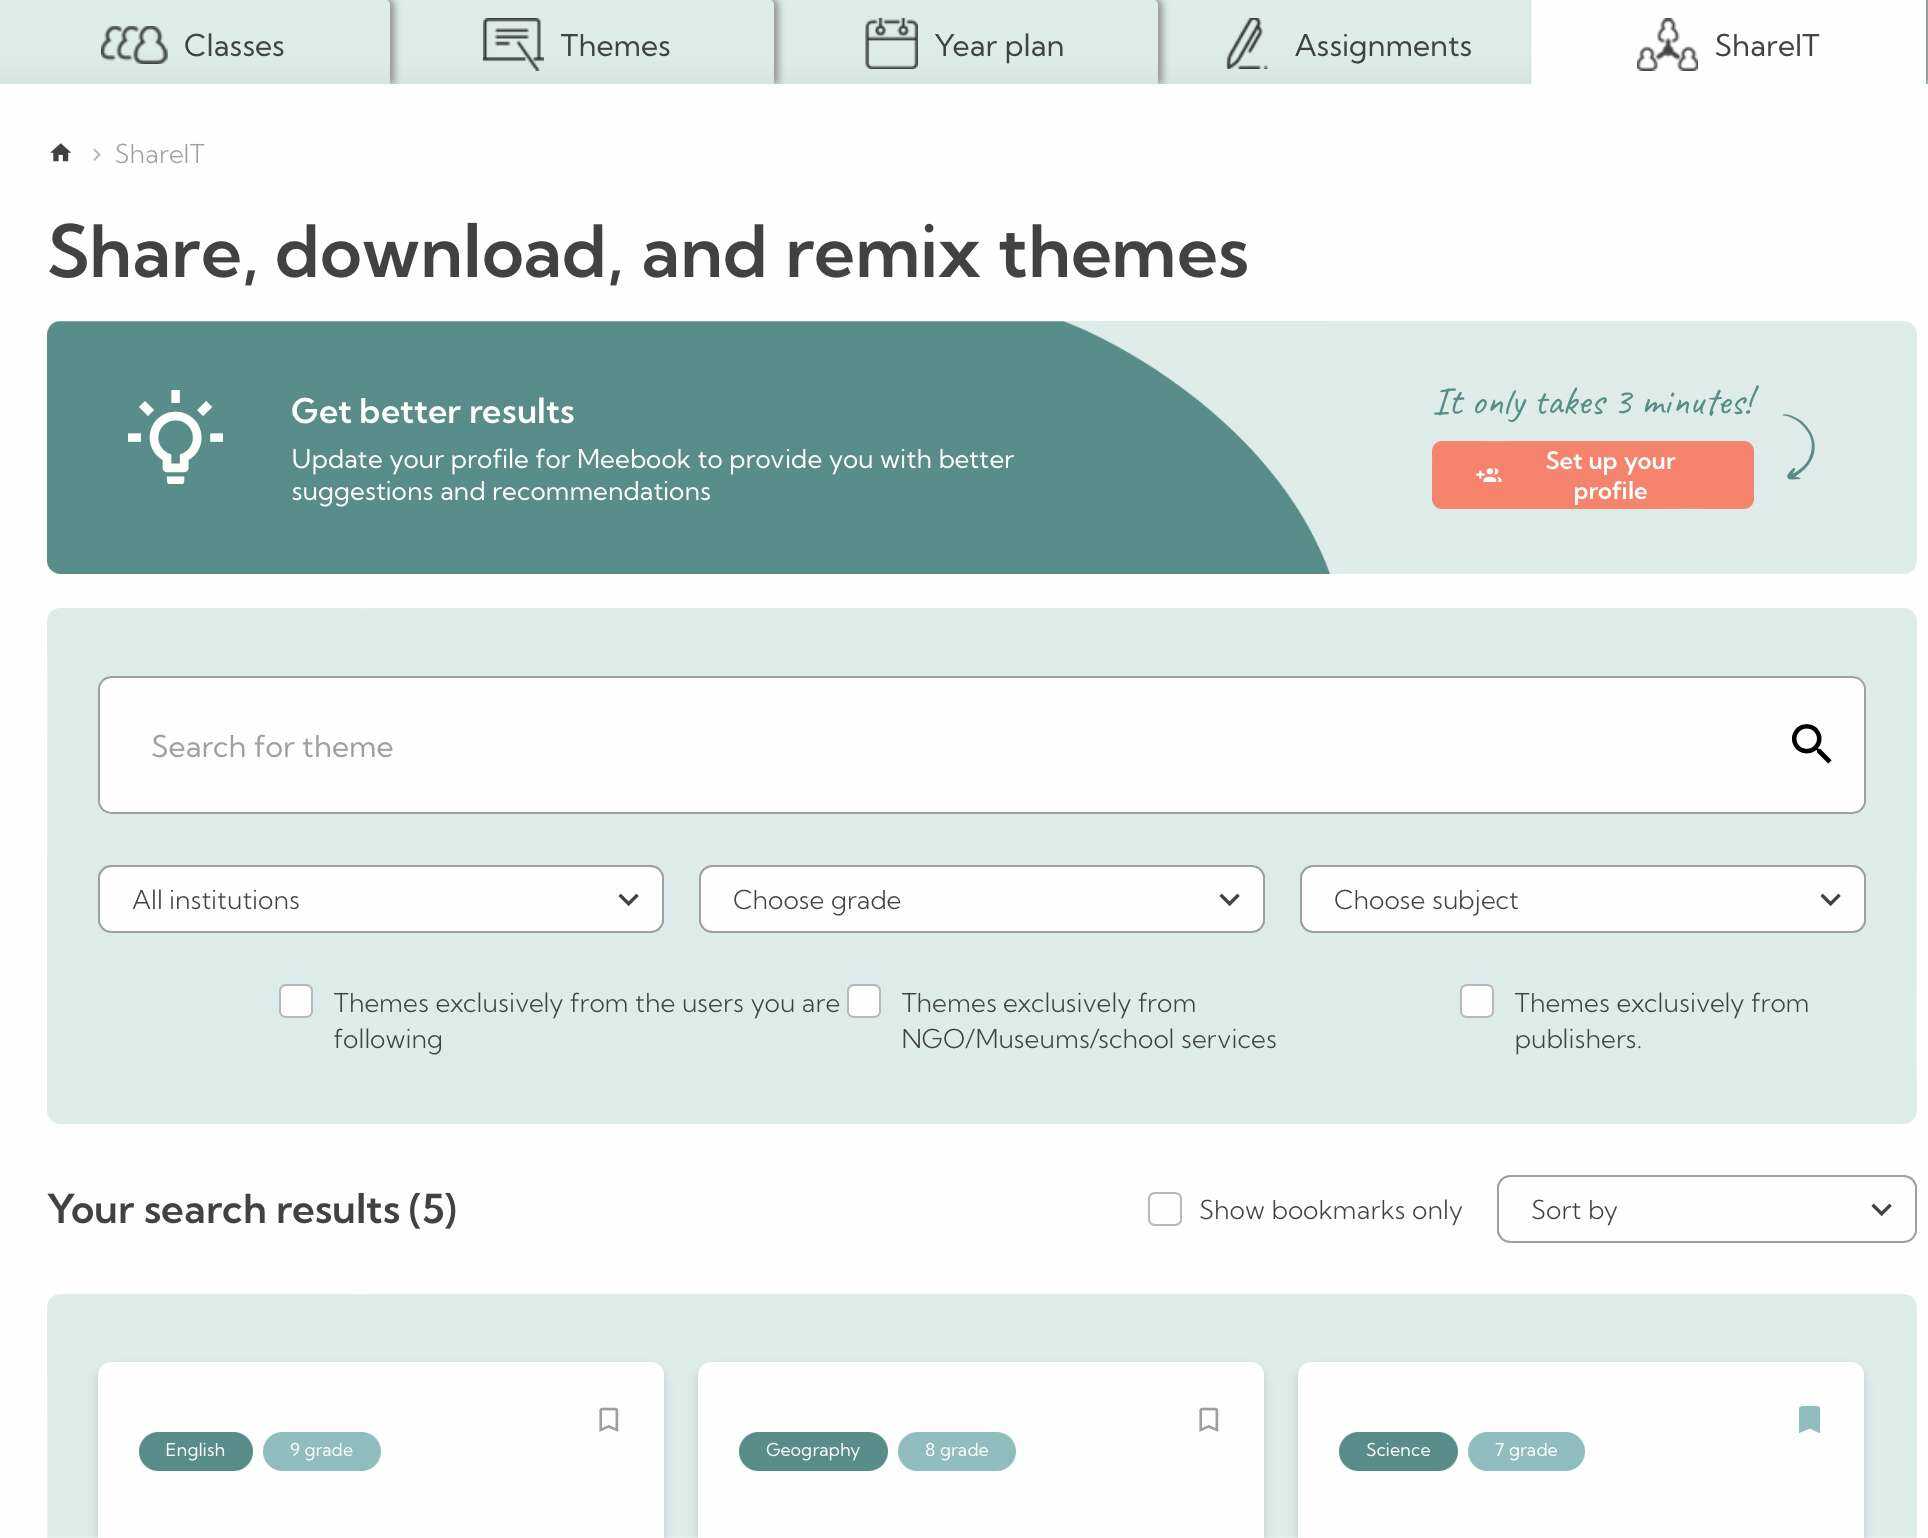
Task: Check themes exclusively from NGO/Museums/school services
Action: [x=864, y=1001]
